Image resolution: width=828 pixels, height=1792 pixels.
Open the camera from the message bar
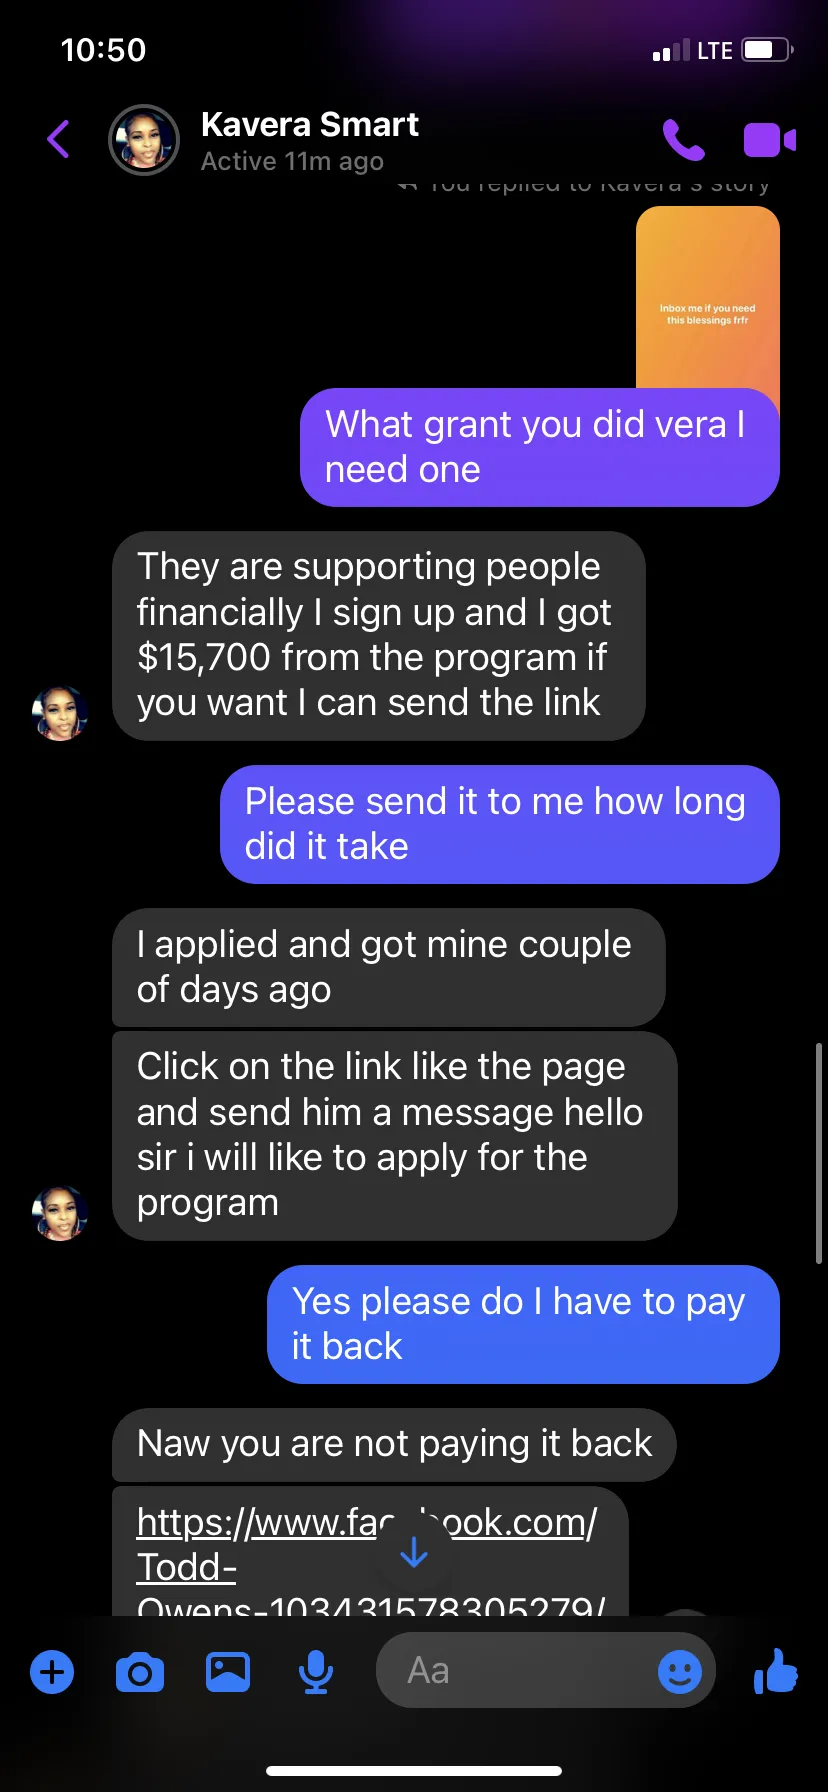point(140,1672)
